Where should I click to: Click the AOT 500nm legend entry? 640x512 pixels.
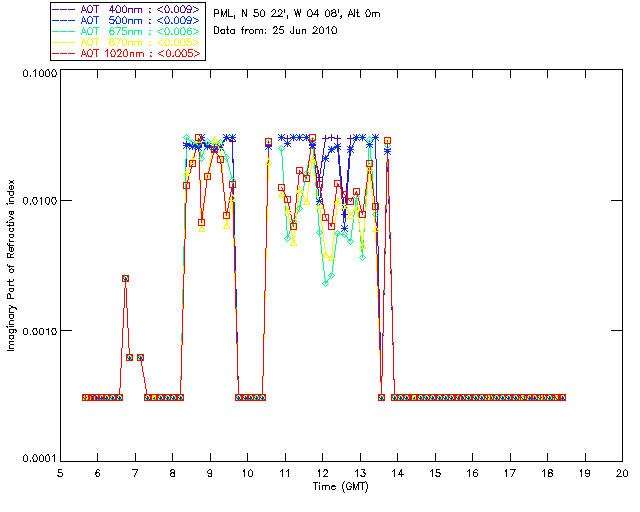(x=127, y=20)
